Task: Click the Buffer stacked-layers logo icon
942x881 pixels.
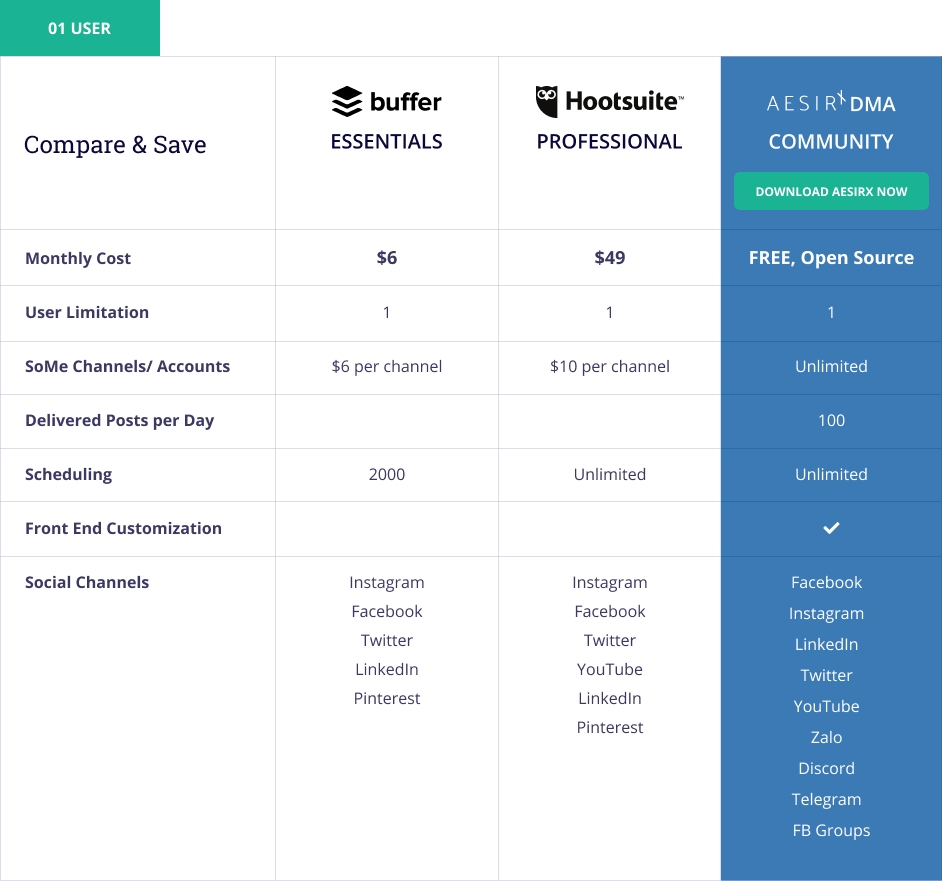Action: (347, 102)
